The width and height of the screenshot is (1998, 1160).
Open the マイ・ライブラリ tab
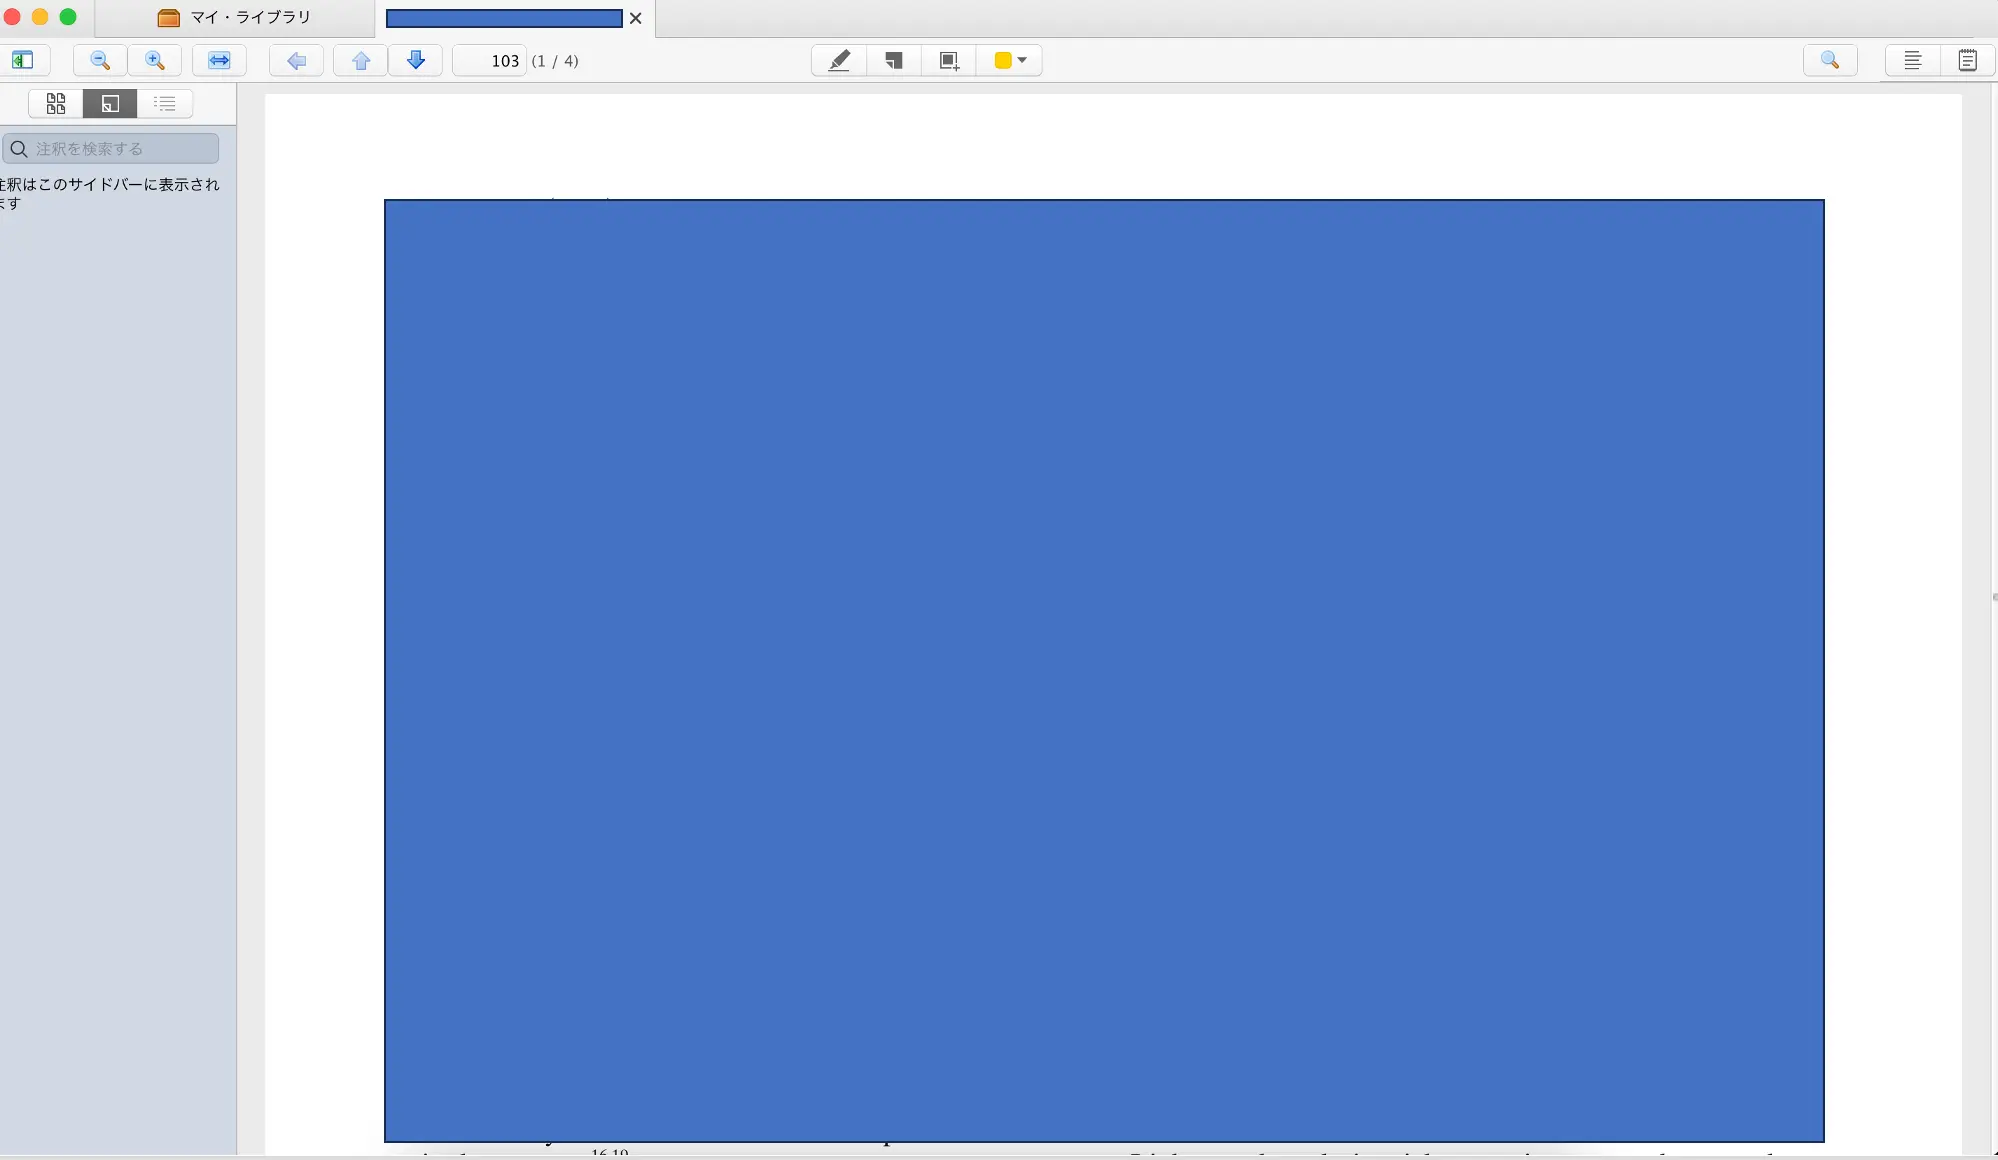236,18
